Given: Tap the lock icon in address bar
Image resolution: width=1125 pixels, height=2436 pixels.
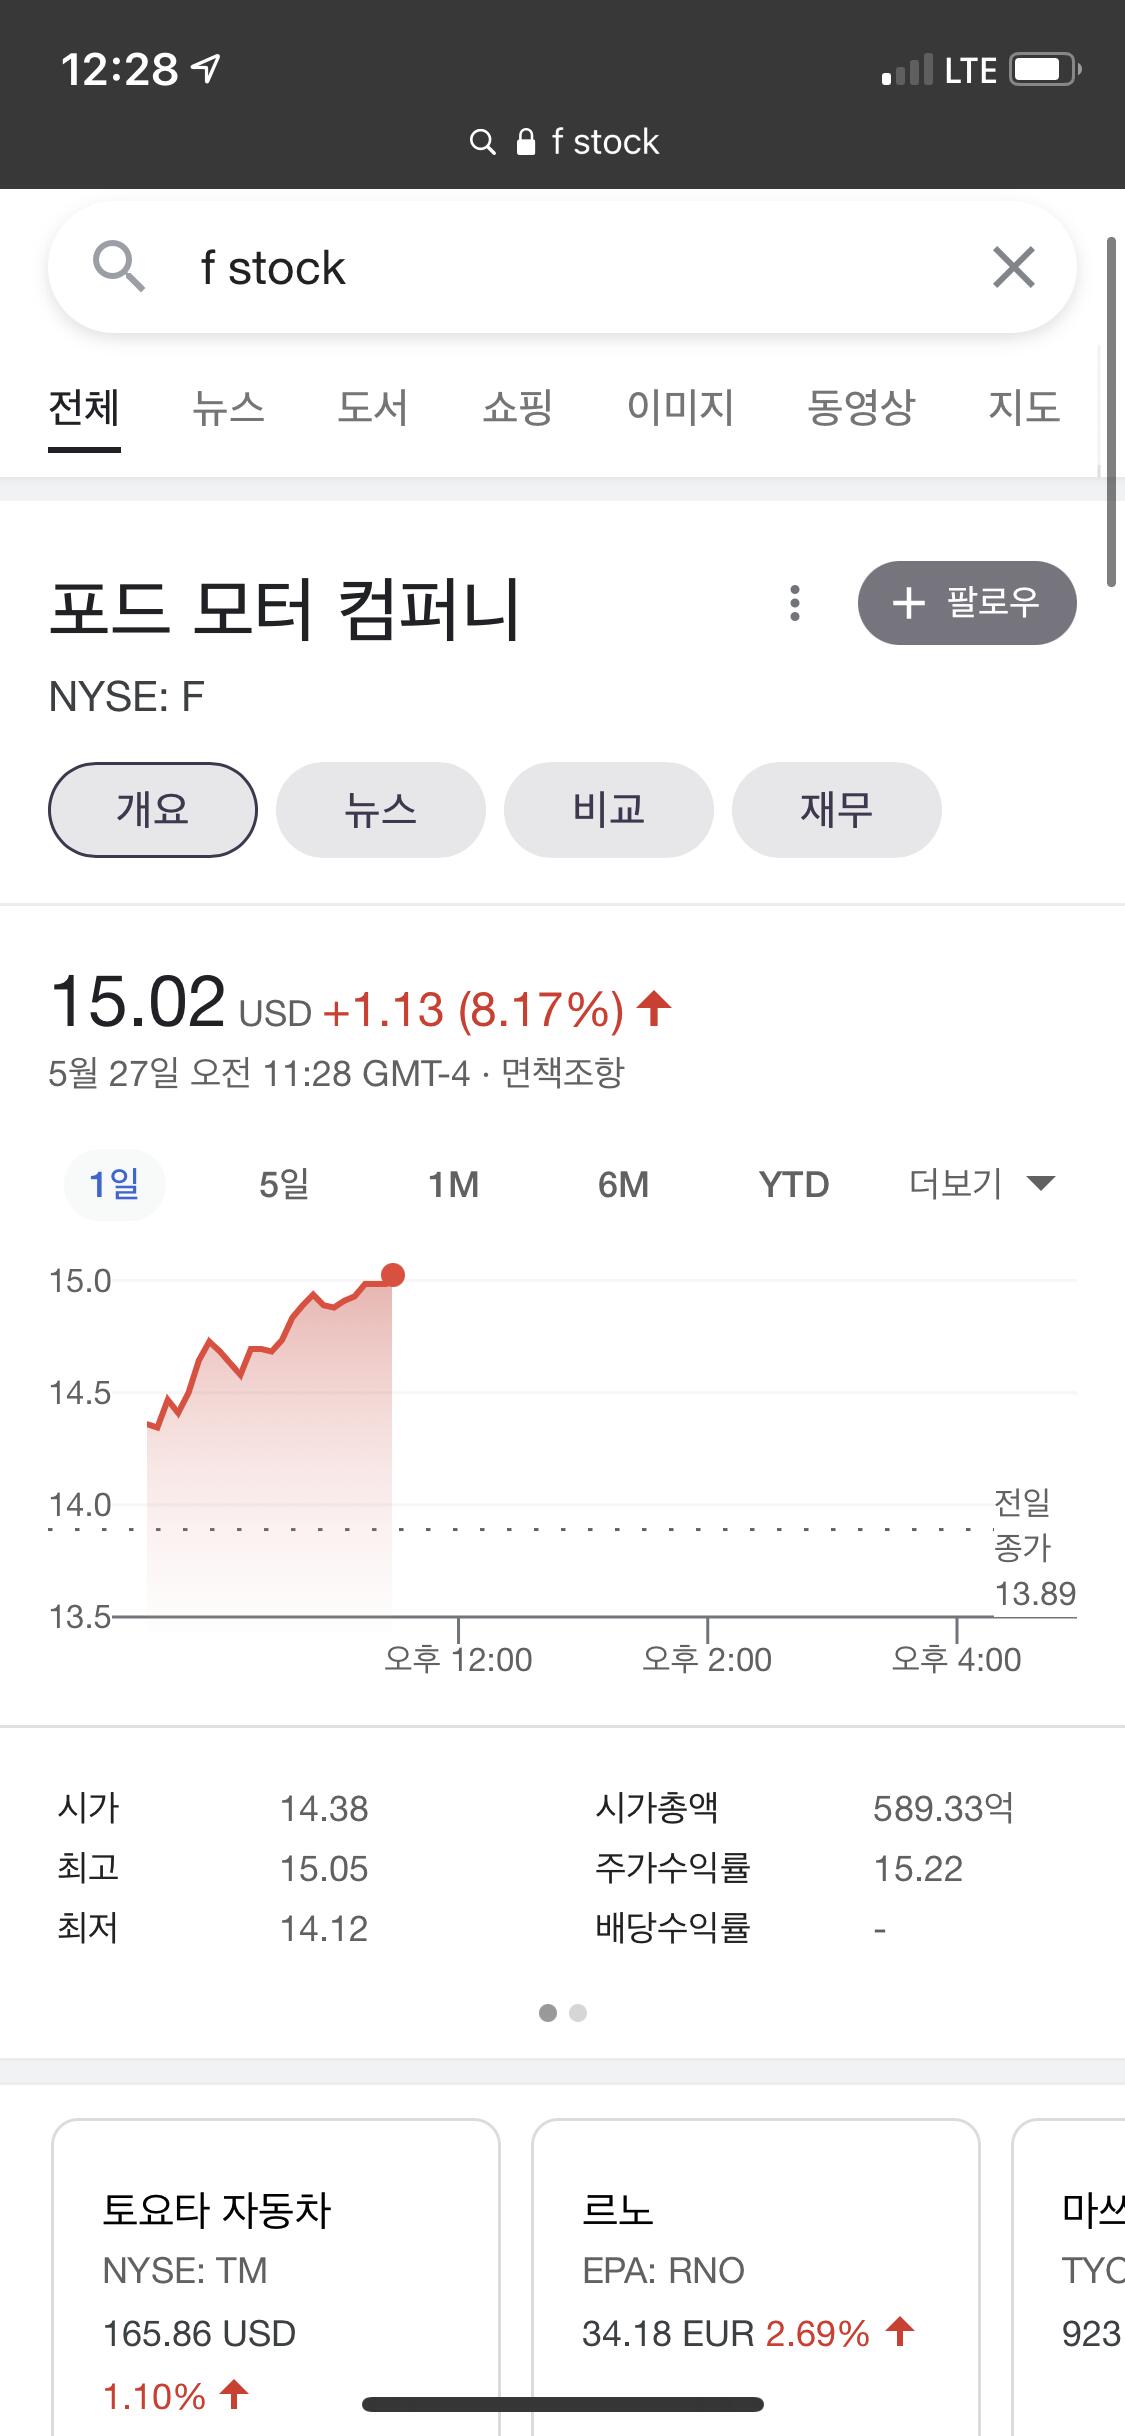Looking at the screenshot, I should point(526,142).
